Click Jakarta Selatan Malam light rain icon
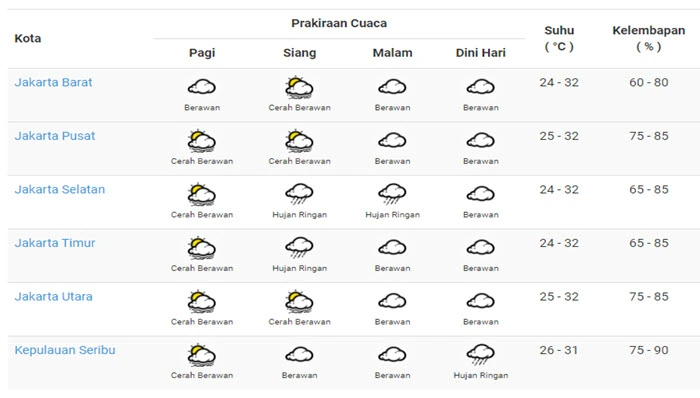 tap(392, 194)
